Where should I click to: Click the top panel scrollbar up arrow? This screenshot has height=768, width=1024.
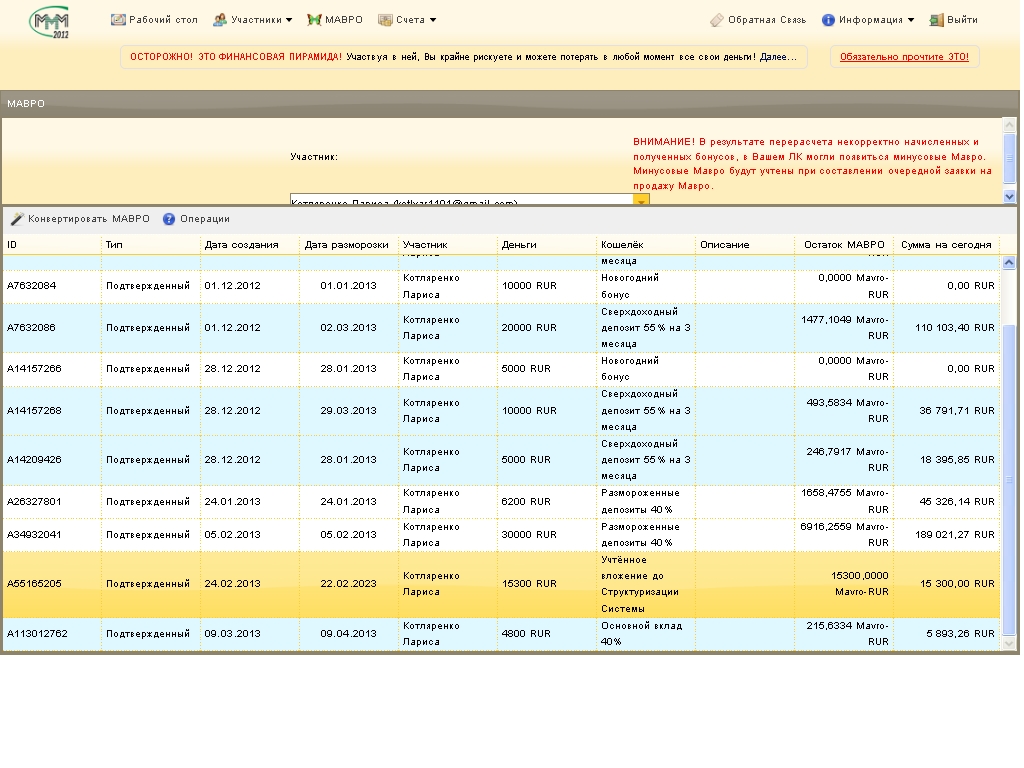1010,124
